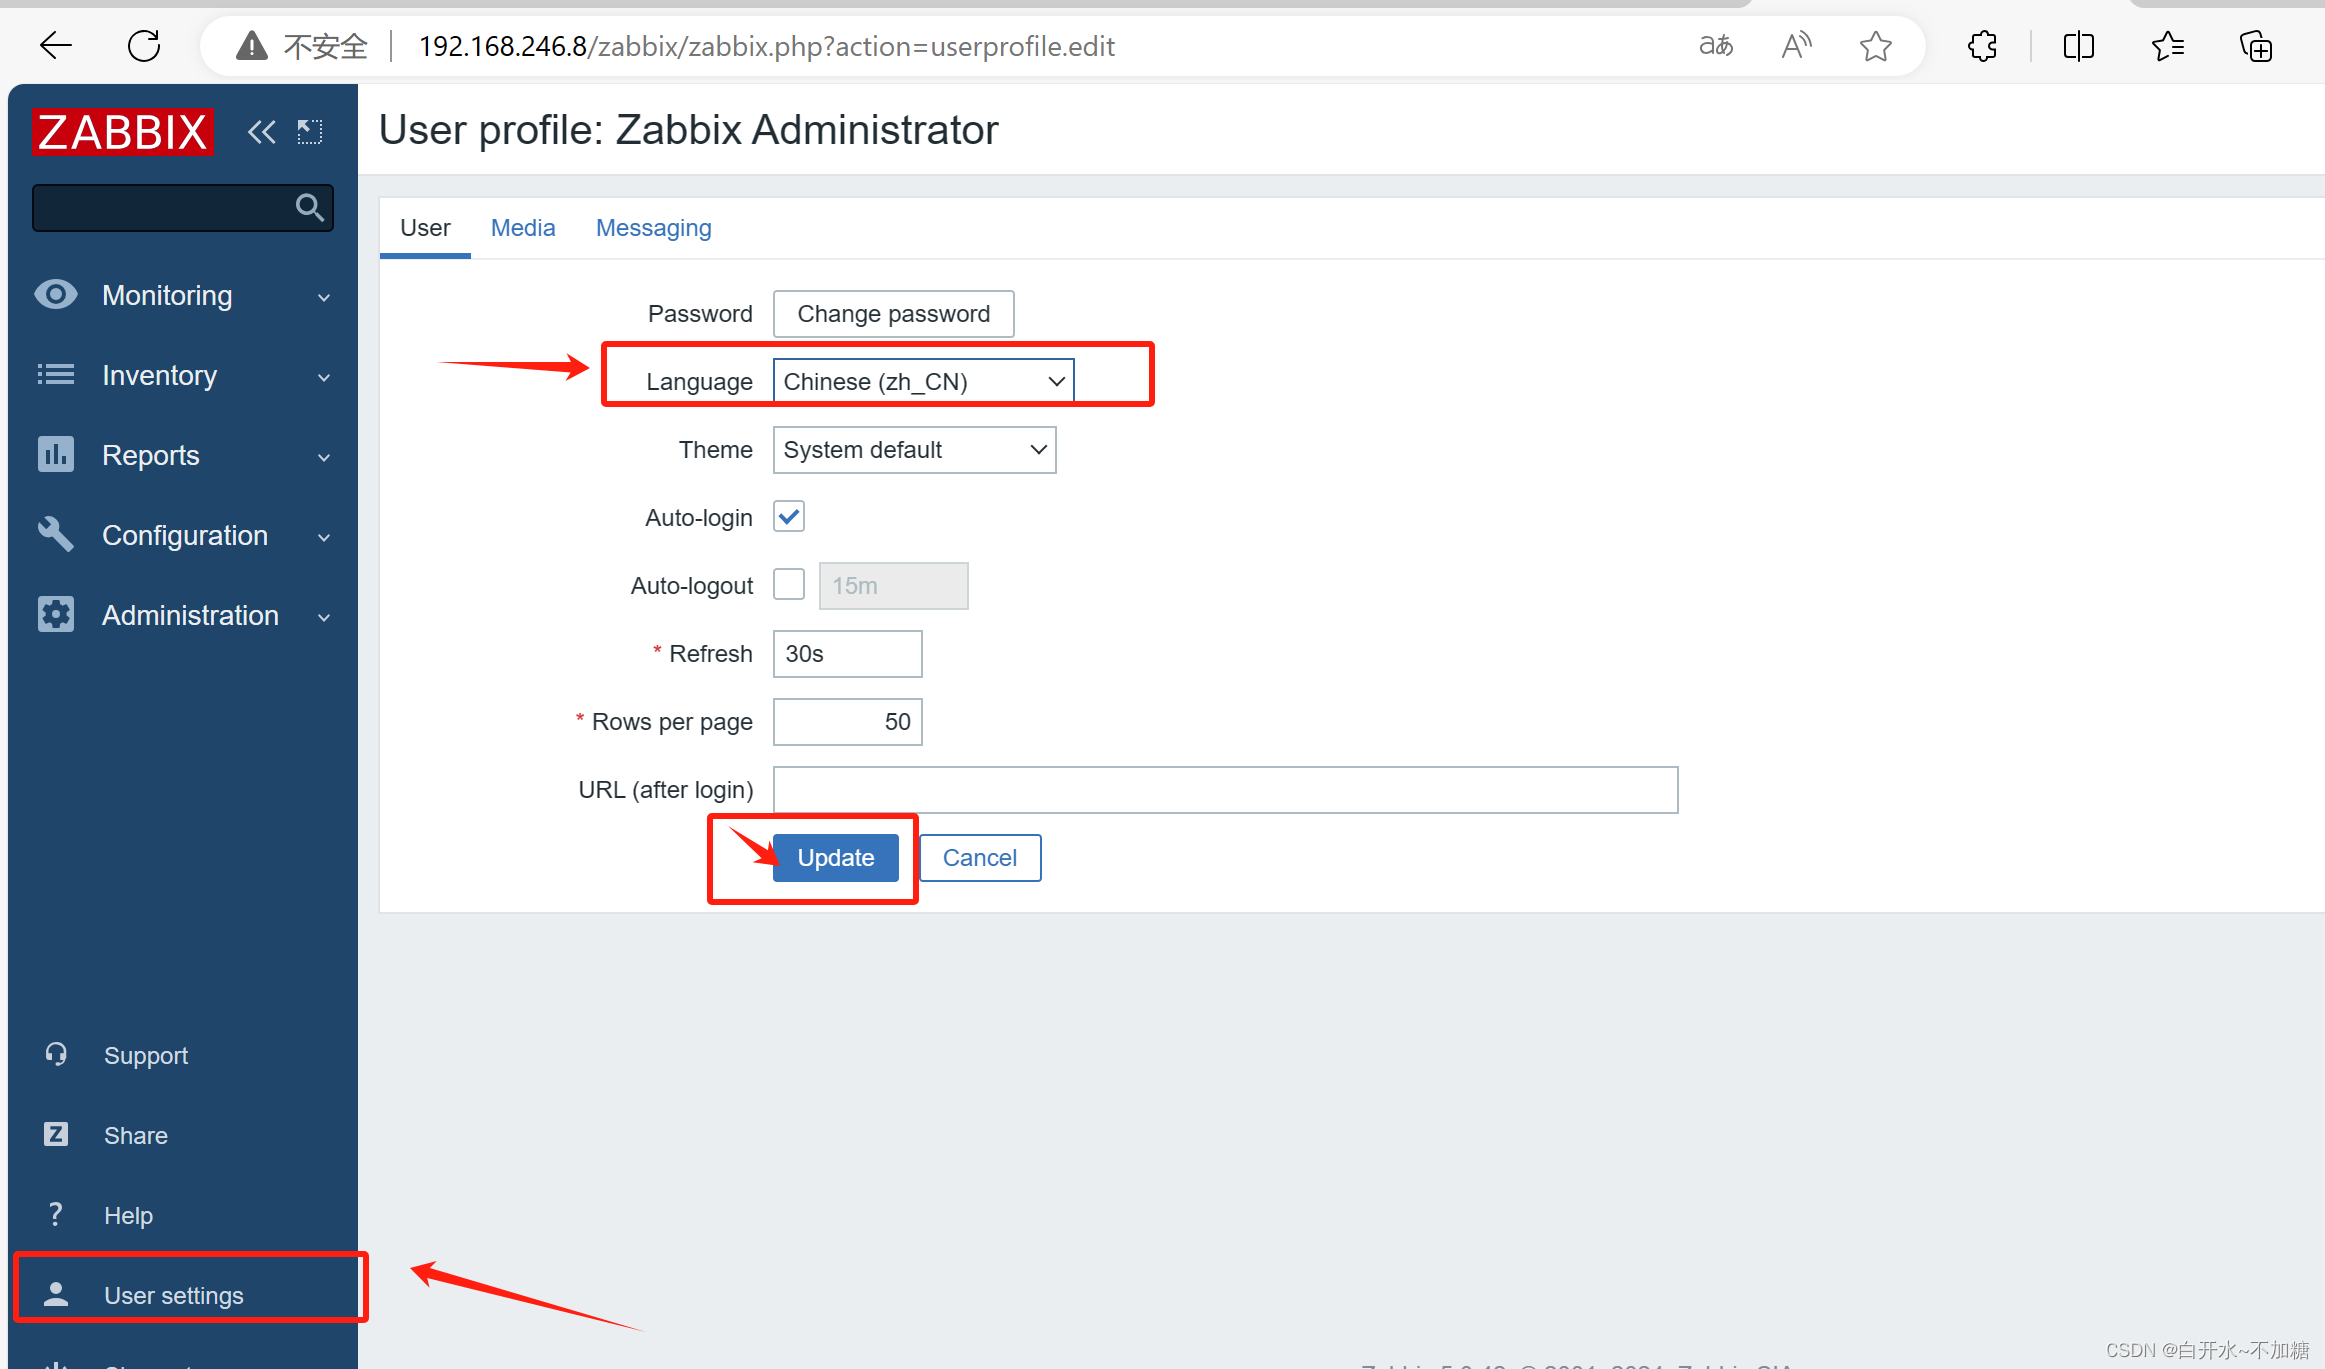Click the Configuration wrench icon
Screen dimensions: 2325x1369
click(56, 534)
